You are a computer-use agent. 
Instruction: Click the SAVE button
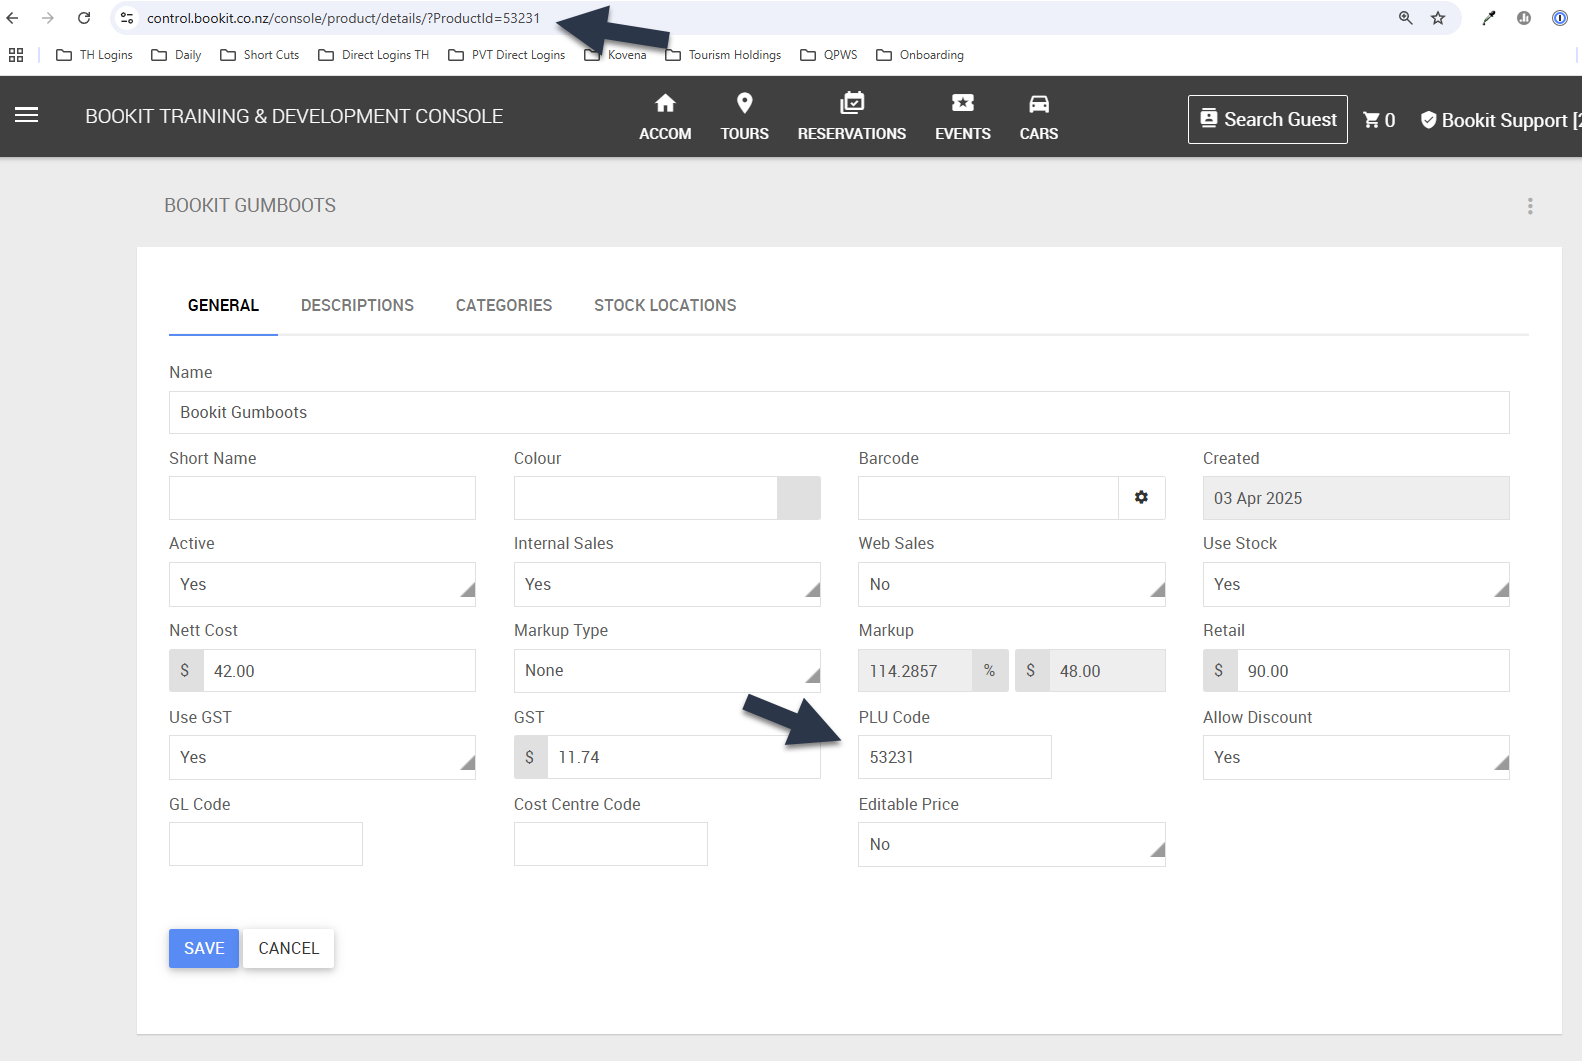click(204, 948)
